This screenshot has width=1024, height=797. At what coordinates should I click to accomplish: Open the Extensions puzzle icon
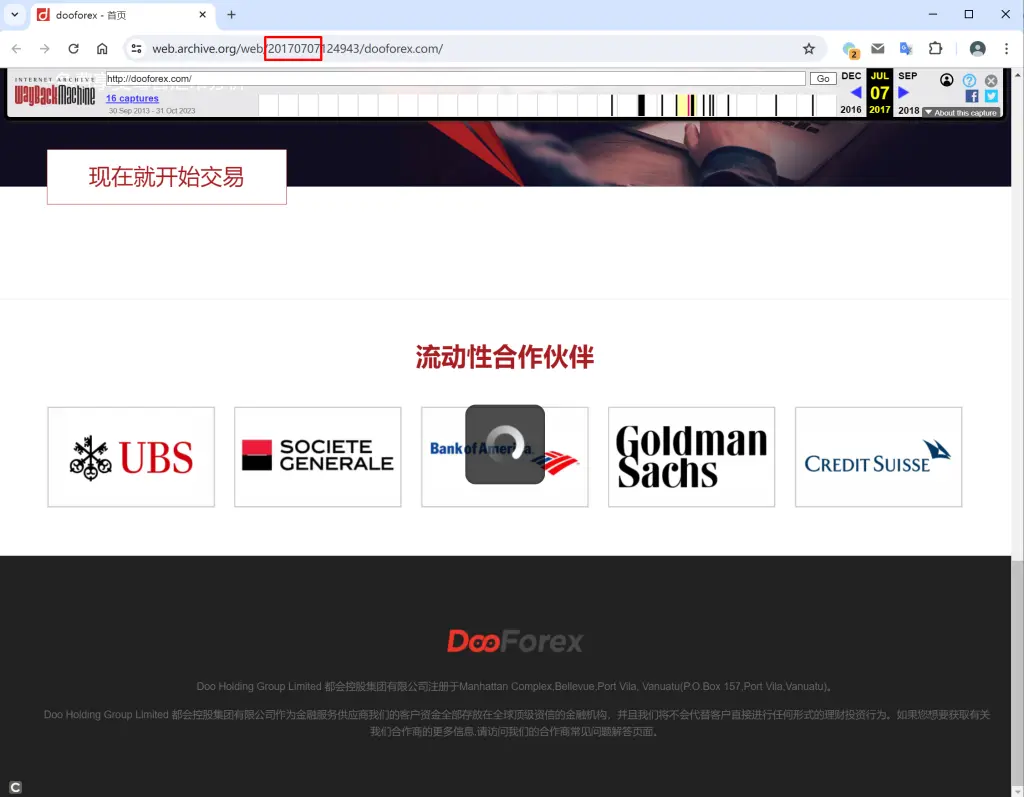click(x=935, y=48)
